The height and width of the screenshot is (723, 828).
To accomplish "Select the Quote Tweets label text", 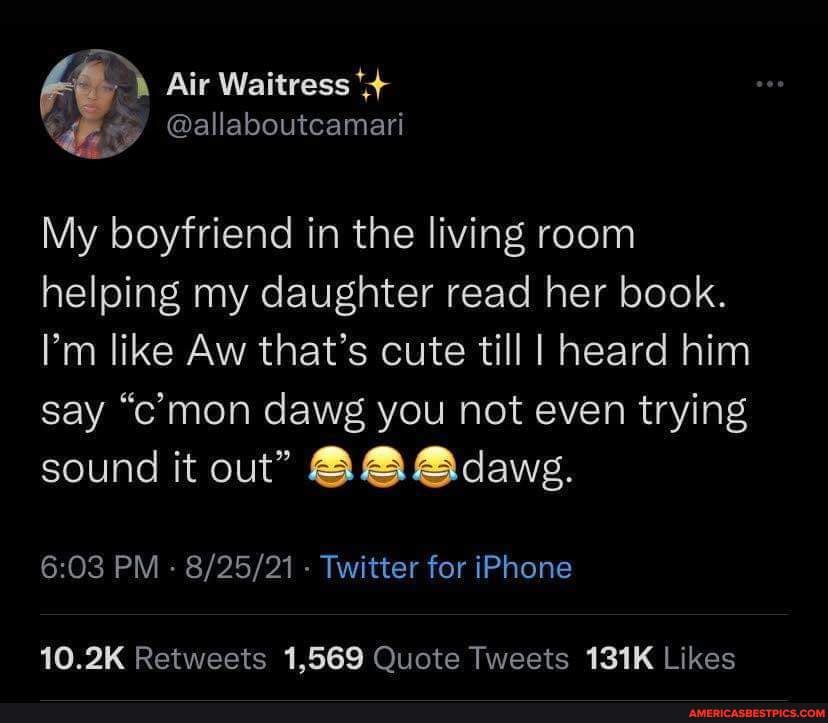I will [x=471, y=659].
